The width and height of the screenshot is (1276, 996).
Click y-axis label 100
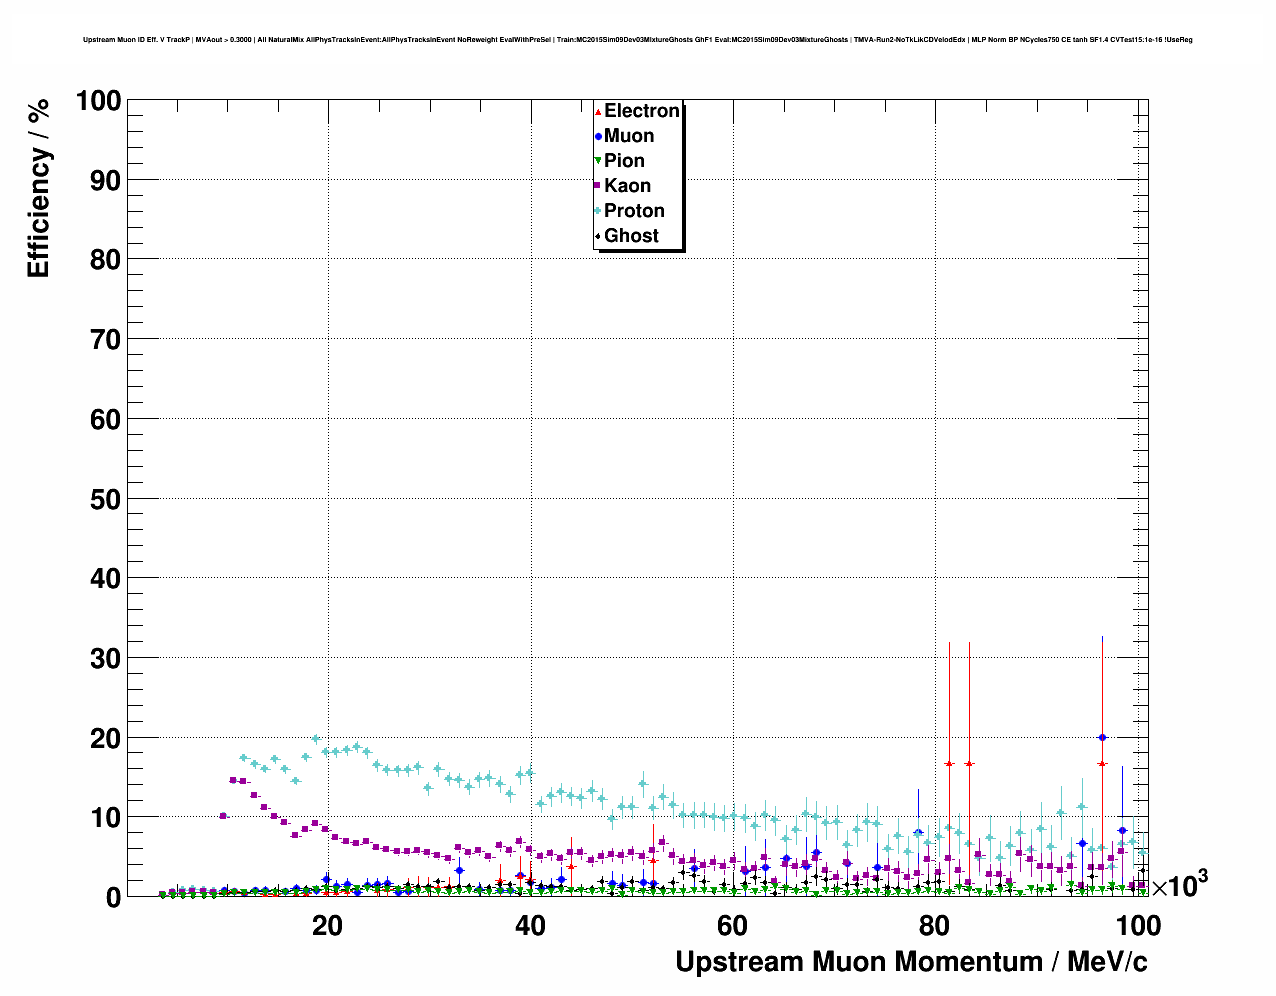pyautogui.click(x=97, y=101)
